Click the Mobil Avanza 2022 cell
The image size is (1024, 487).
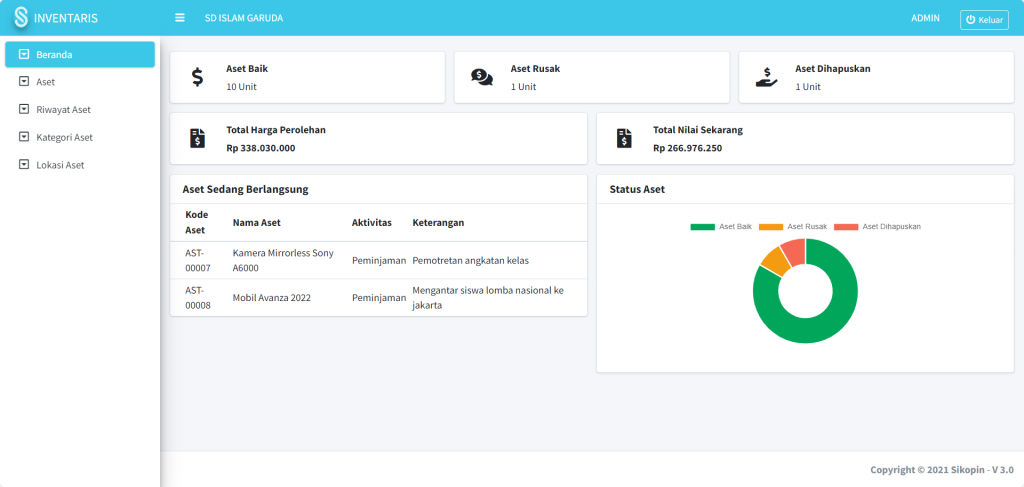pos(272,298)
